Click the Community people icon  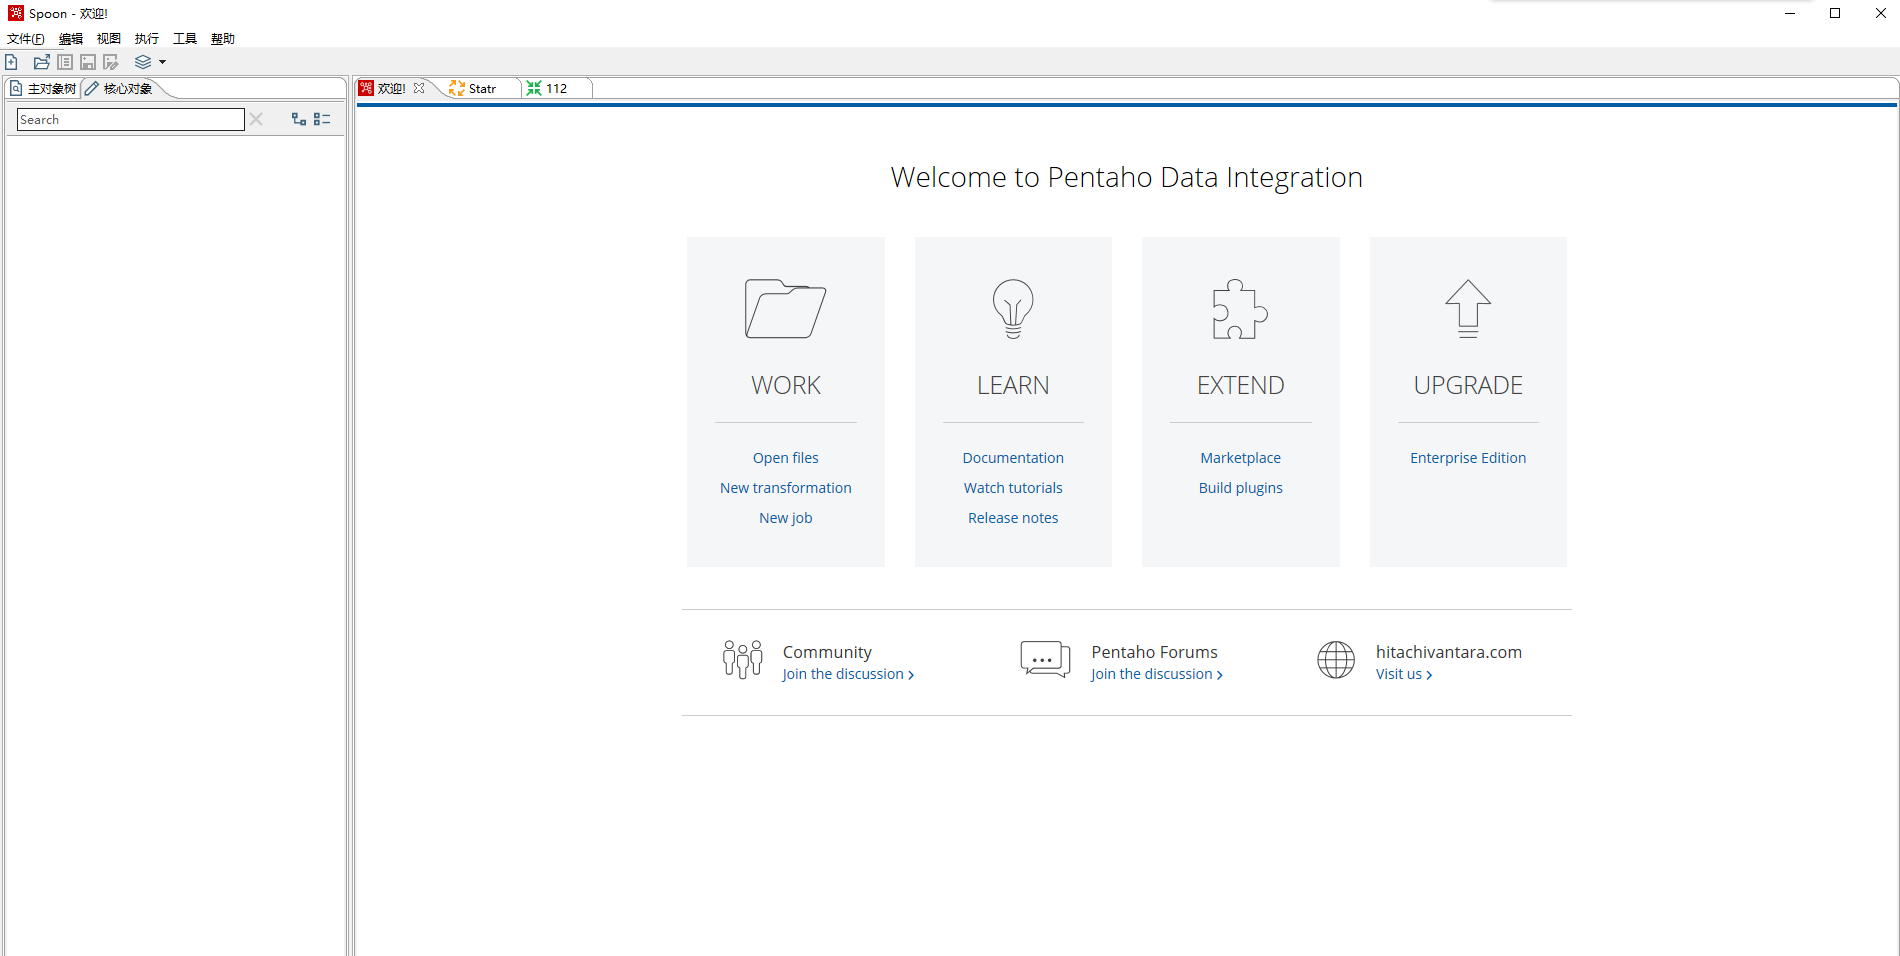(x=743, y=660)
